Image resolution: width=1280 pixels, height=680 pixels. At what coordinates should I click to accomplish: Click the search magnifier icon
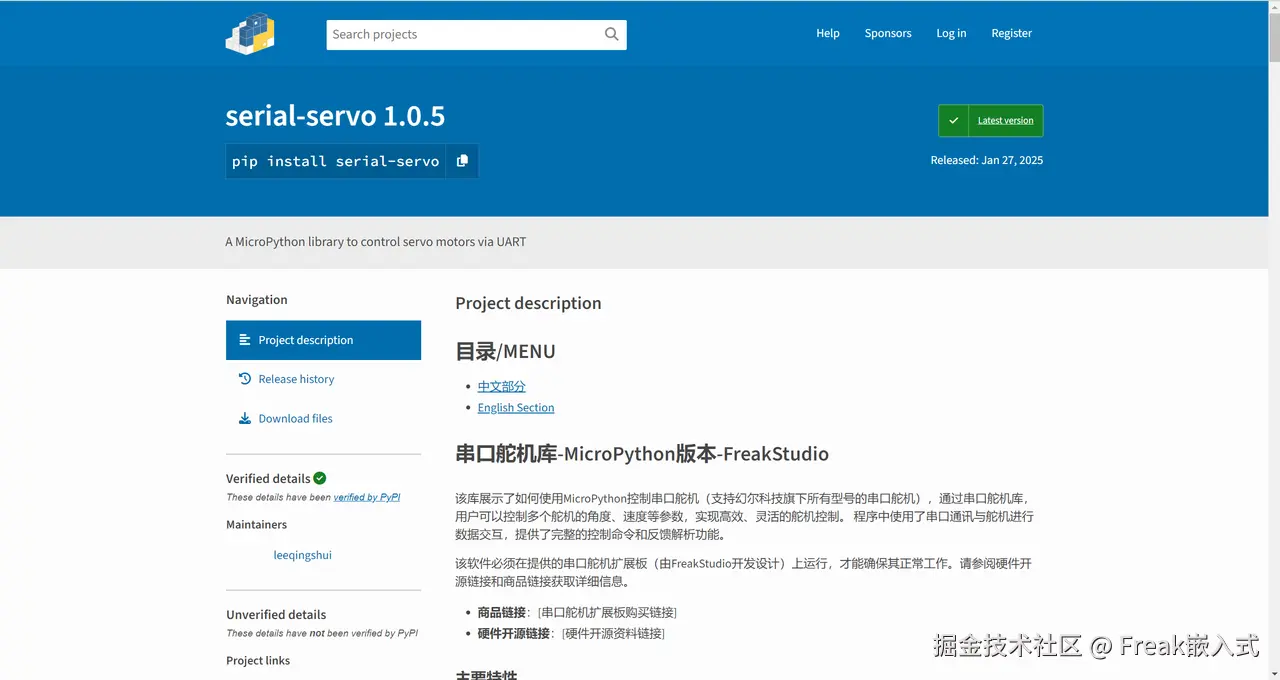point(612,34)
